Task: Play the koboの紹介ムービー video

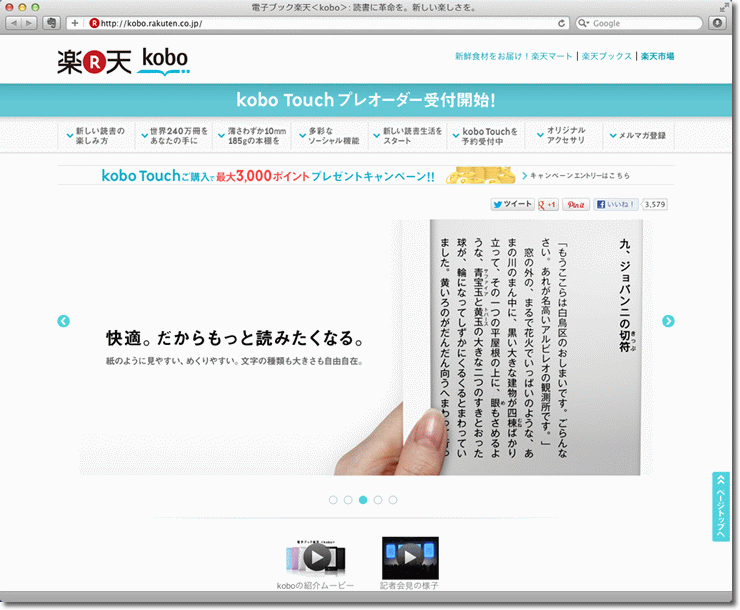Action: click(315, 558)
